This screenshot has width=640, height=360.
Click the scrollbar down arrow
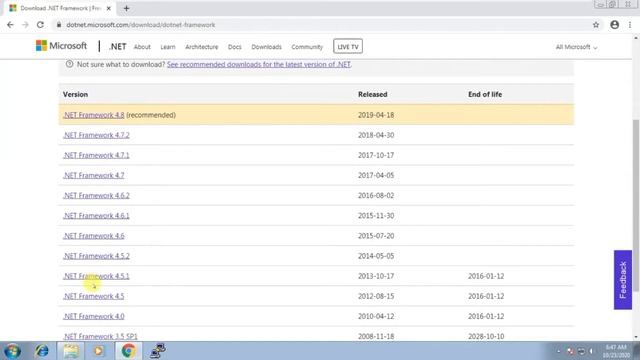click(x=636, y=337)
